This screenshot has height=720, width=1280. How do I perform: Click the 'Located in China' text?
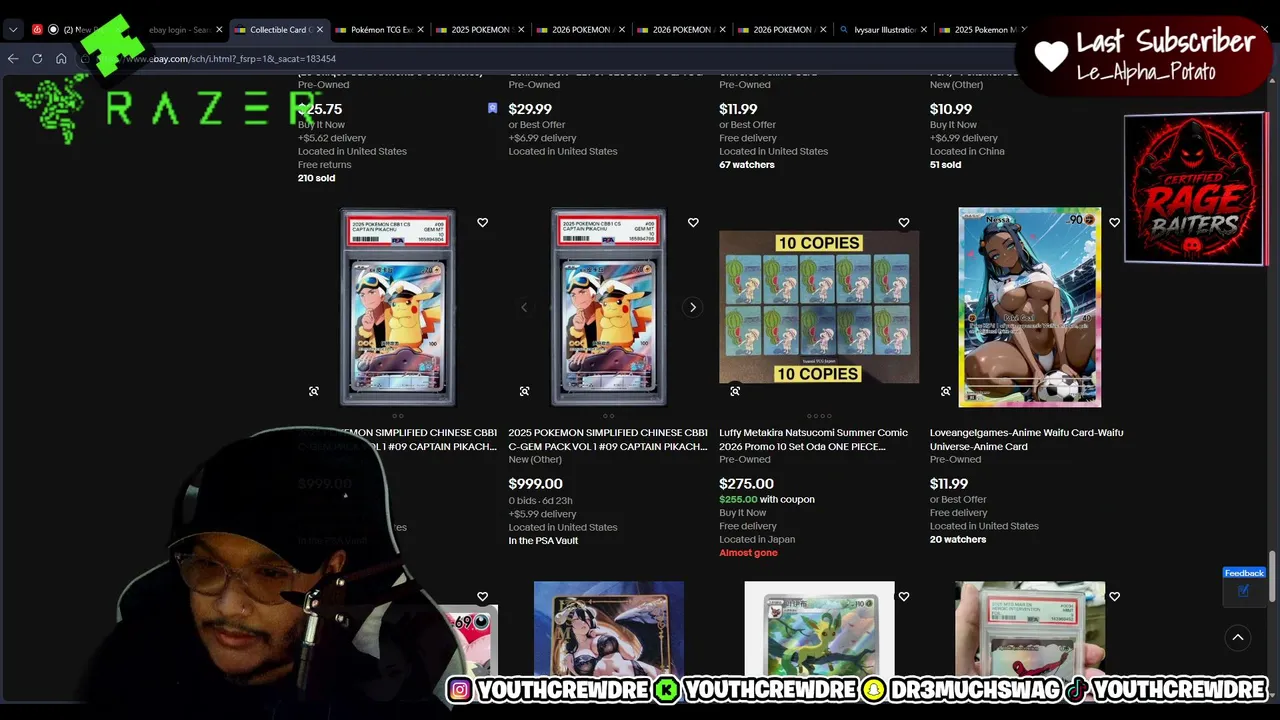point(967,152)
